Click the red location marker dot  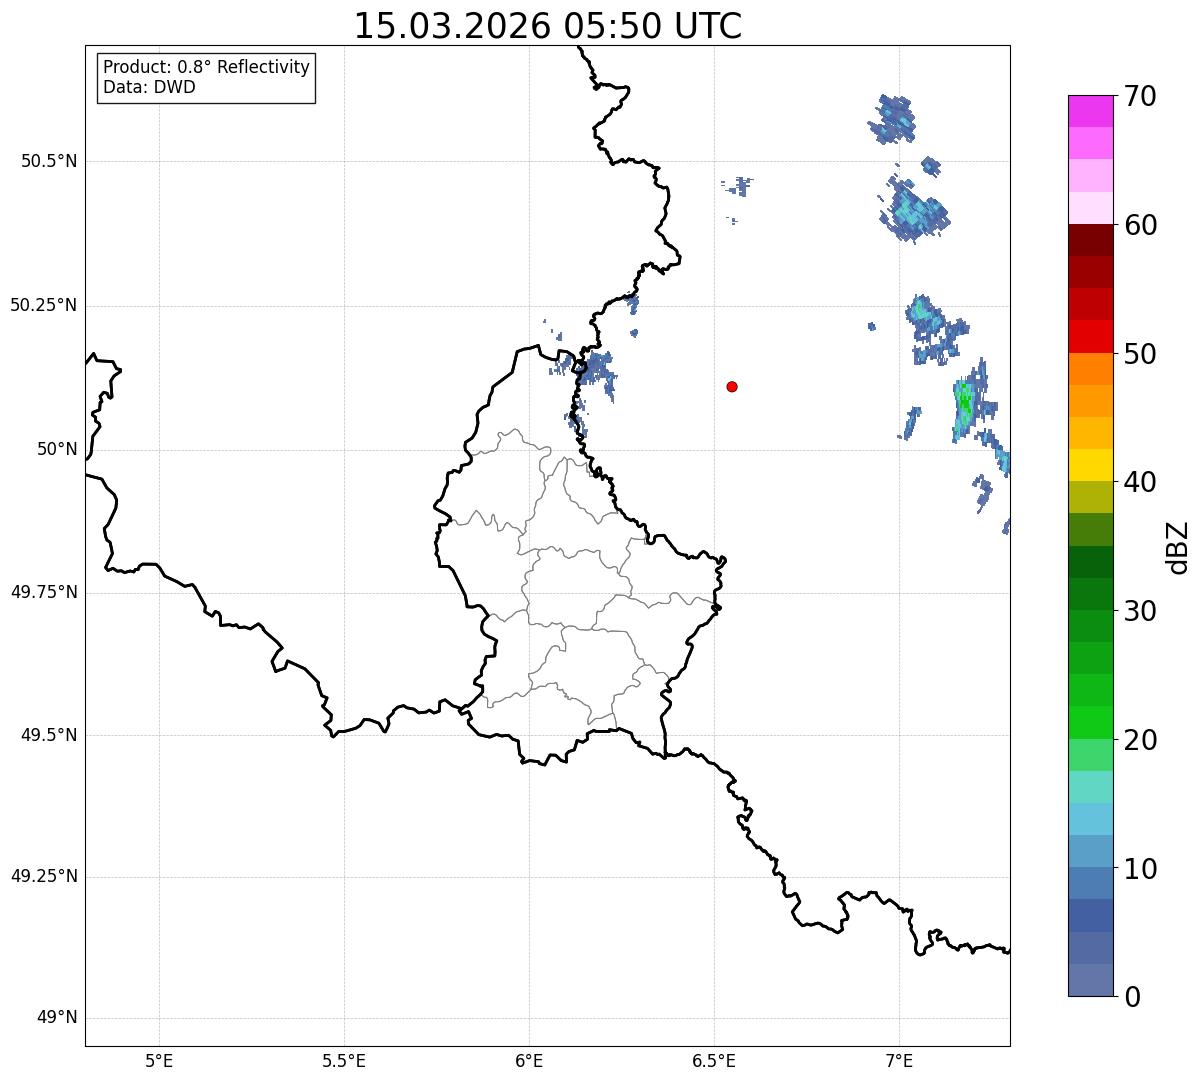[x=732, y=386]
